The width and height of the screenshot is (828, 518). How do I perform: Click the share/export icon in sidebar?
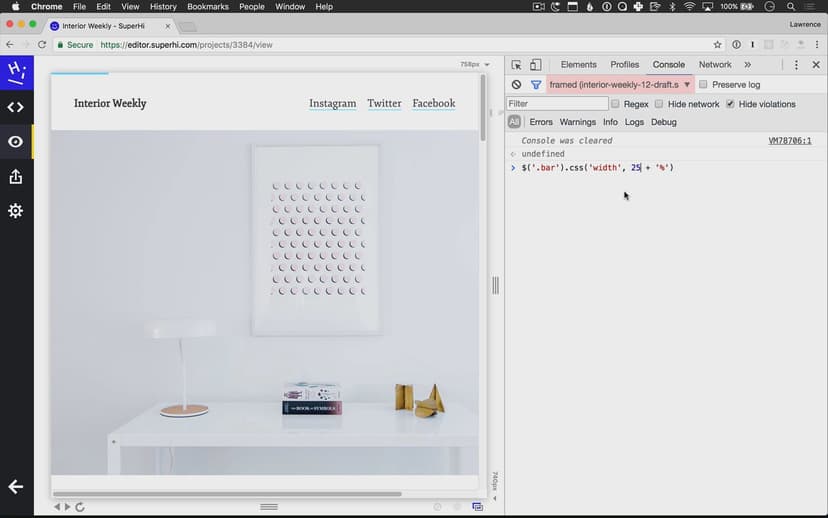coord(16,177)
